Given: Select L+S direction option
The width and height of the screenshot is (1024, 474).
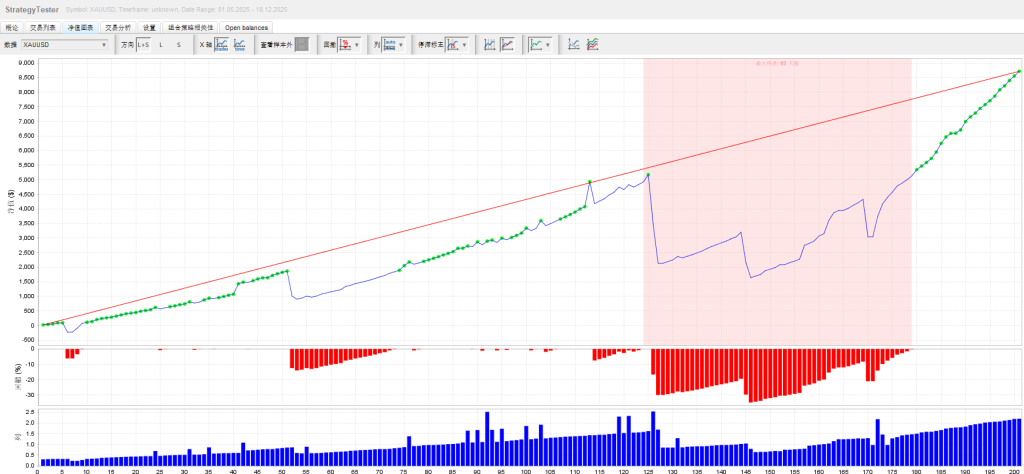Looking at the screenshot, I should click(142, 45).
